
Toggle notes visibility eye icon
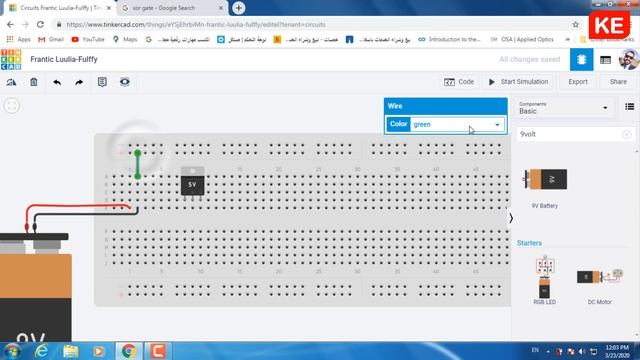coord(124,82)
